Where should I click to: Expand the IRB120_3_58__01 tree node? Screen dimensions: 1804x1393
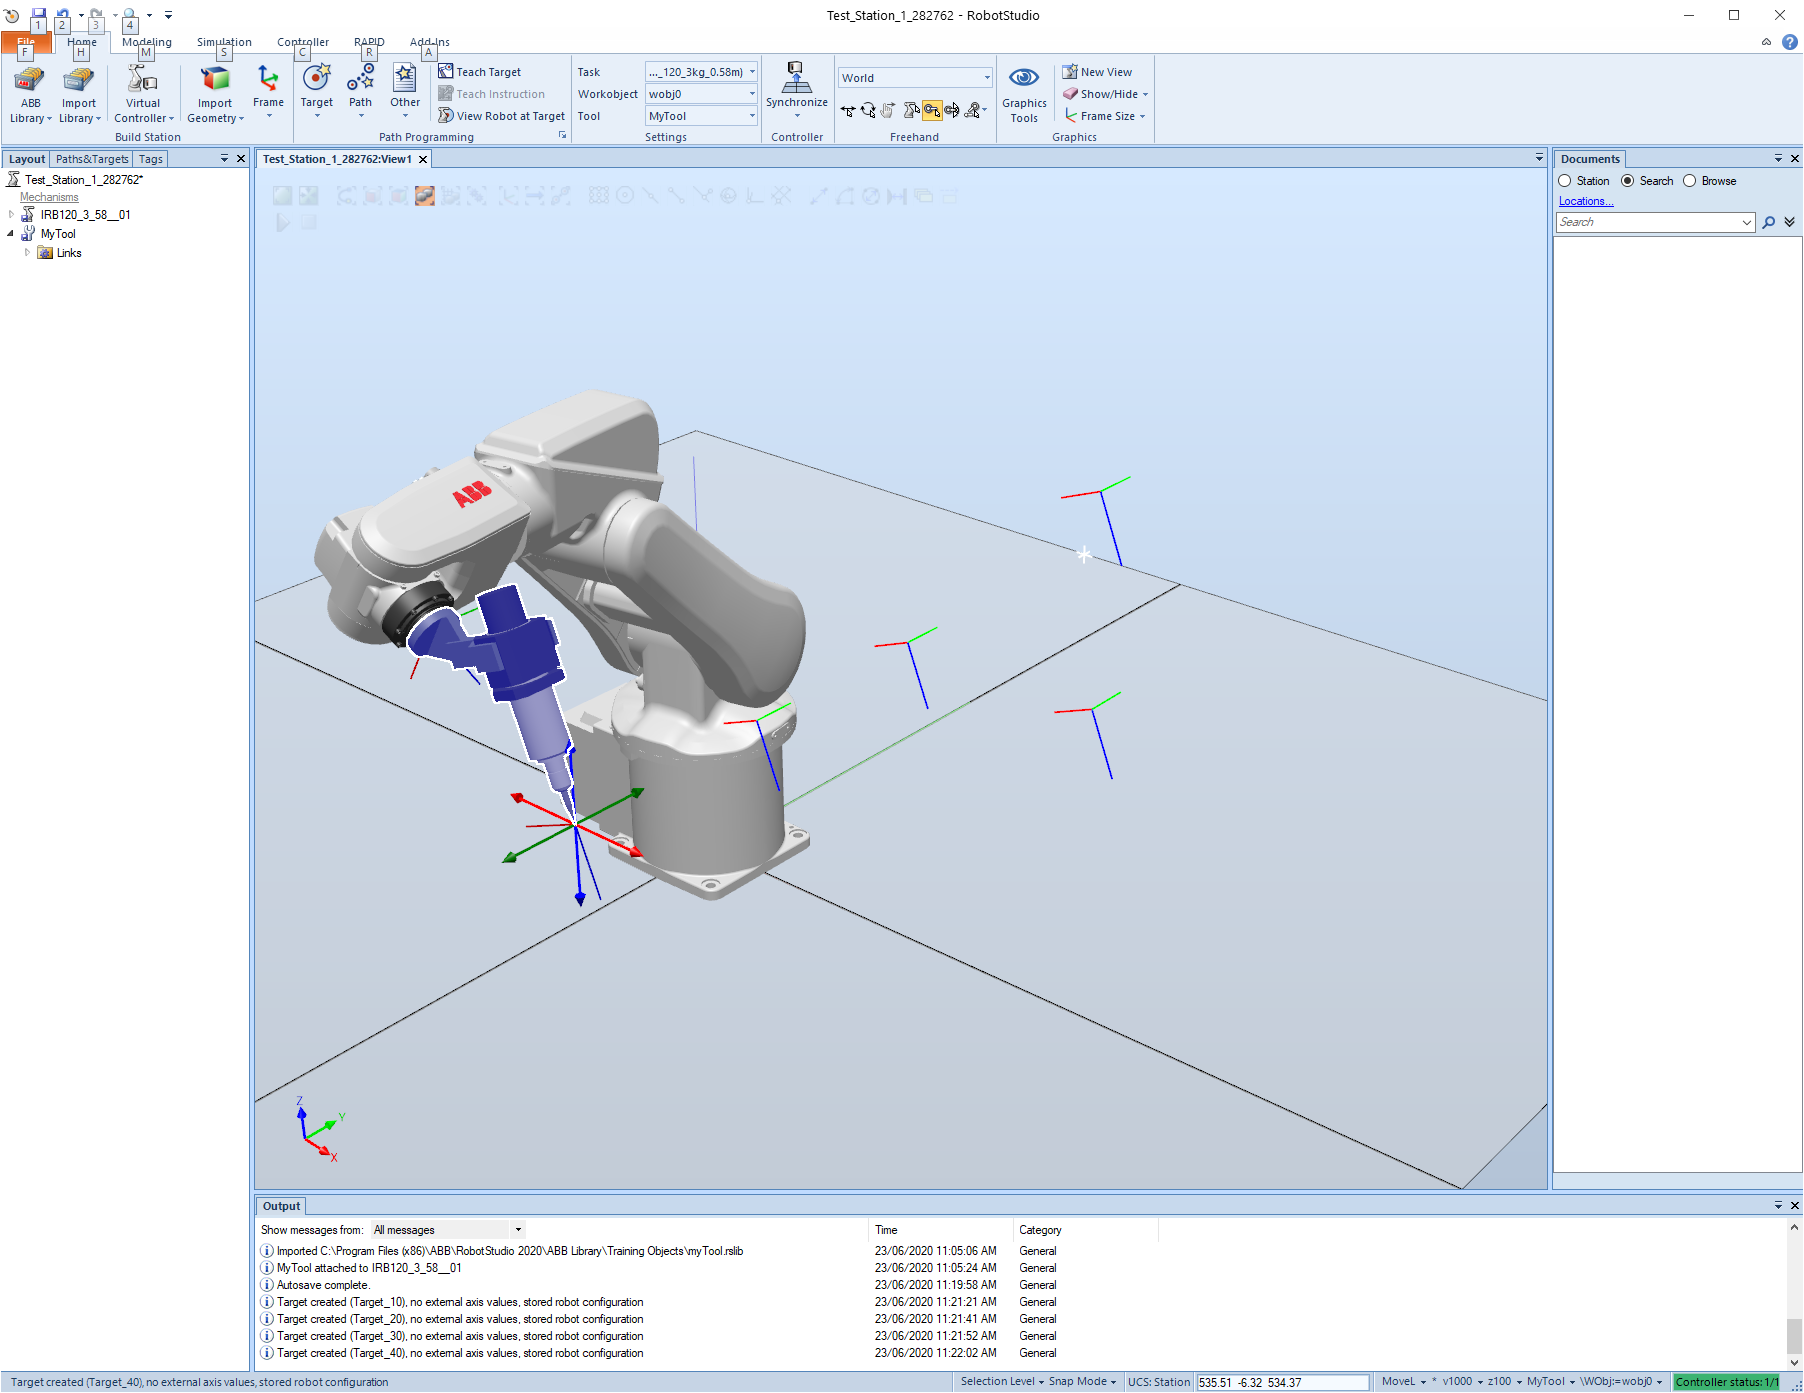pyautogui.click(x=11, y=215)
